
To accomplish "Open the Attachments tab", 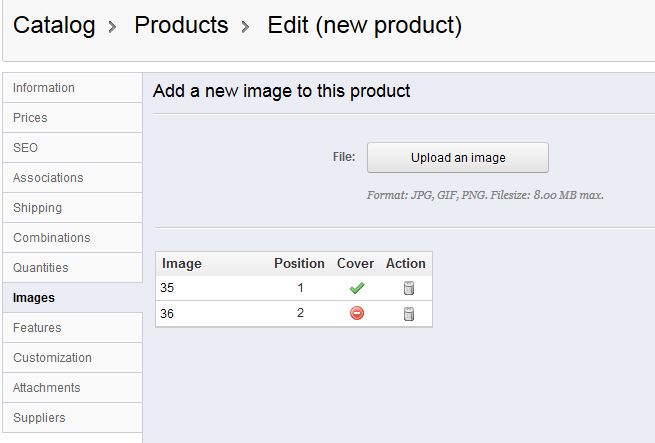I will pos(47,388).
